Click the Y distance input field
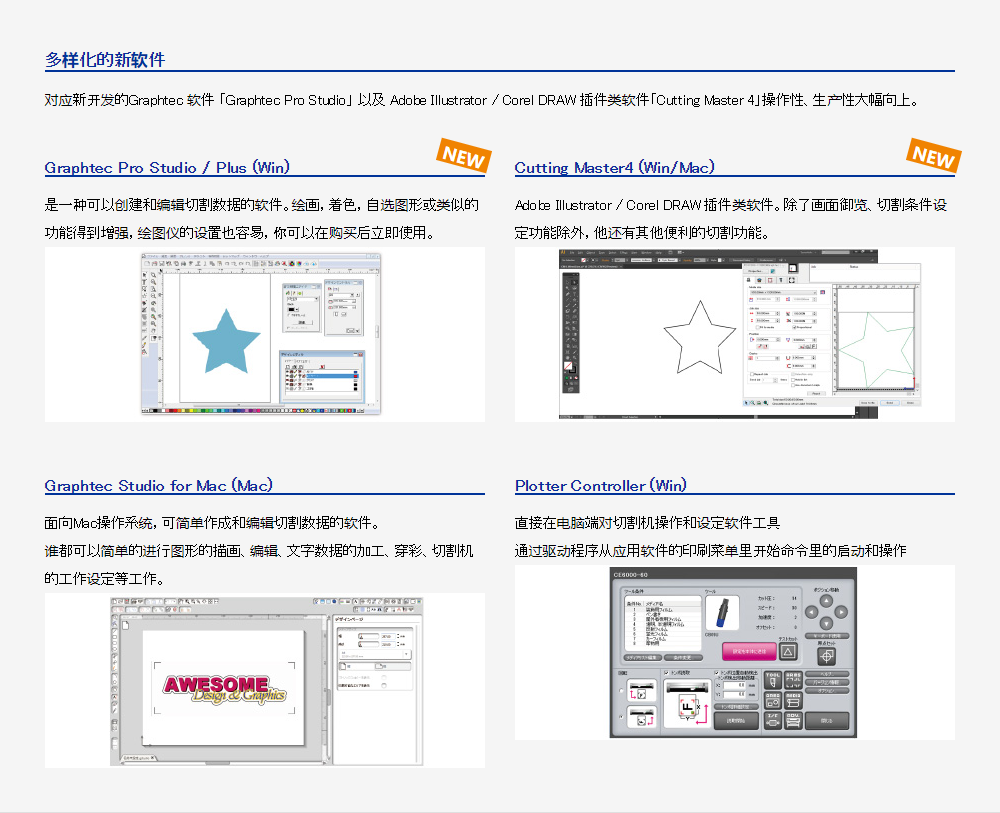 734,694
